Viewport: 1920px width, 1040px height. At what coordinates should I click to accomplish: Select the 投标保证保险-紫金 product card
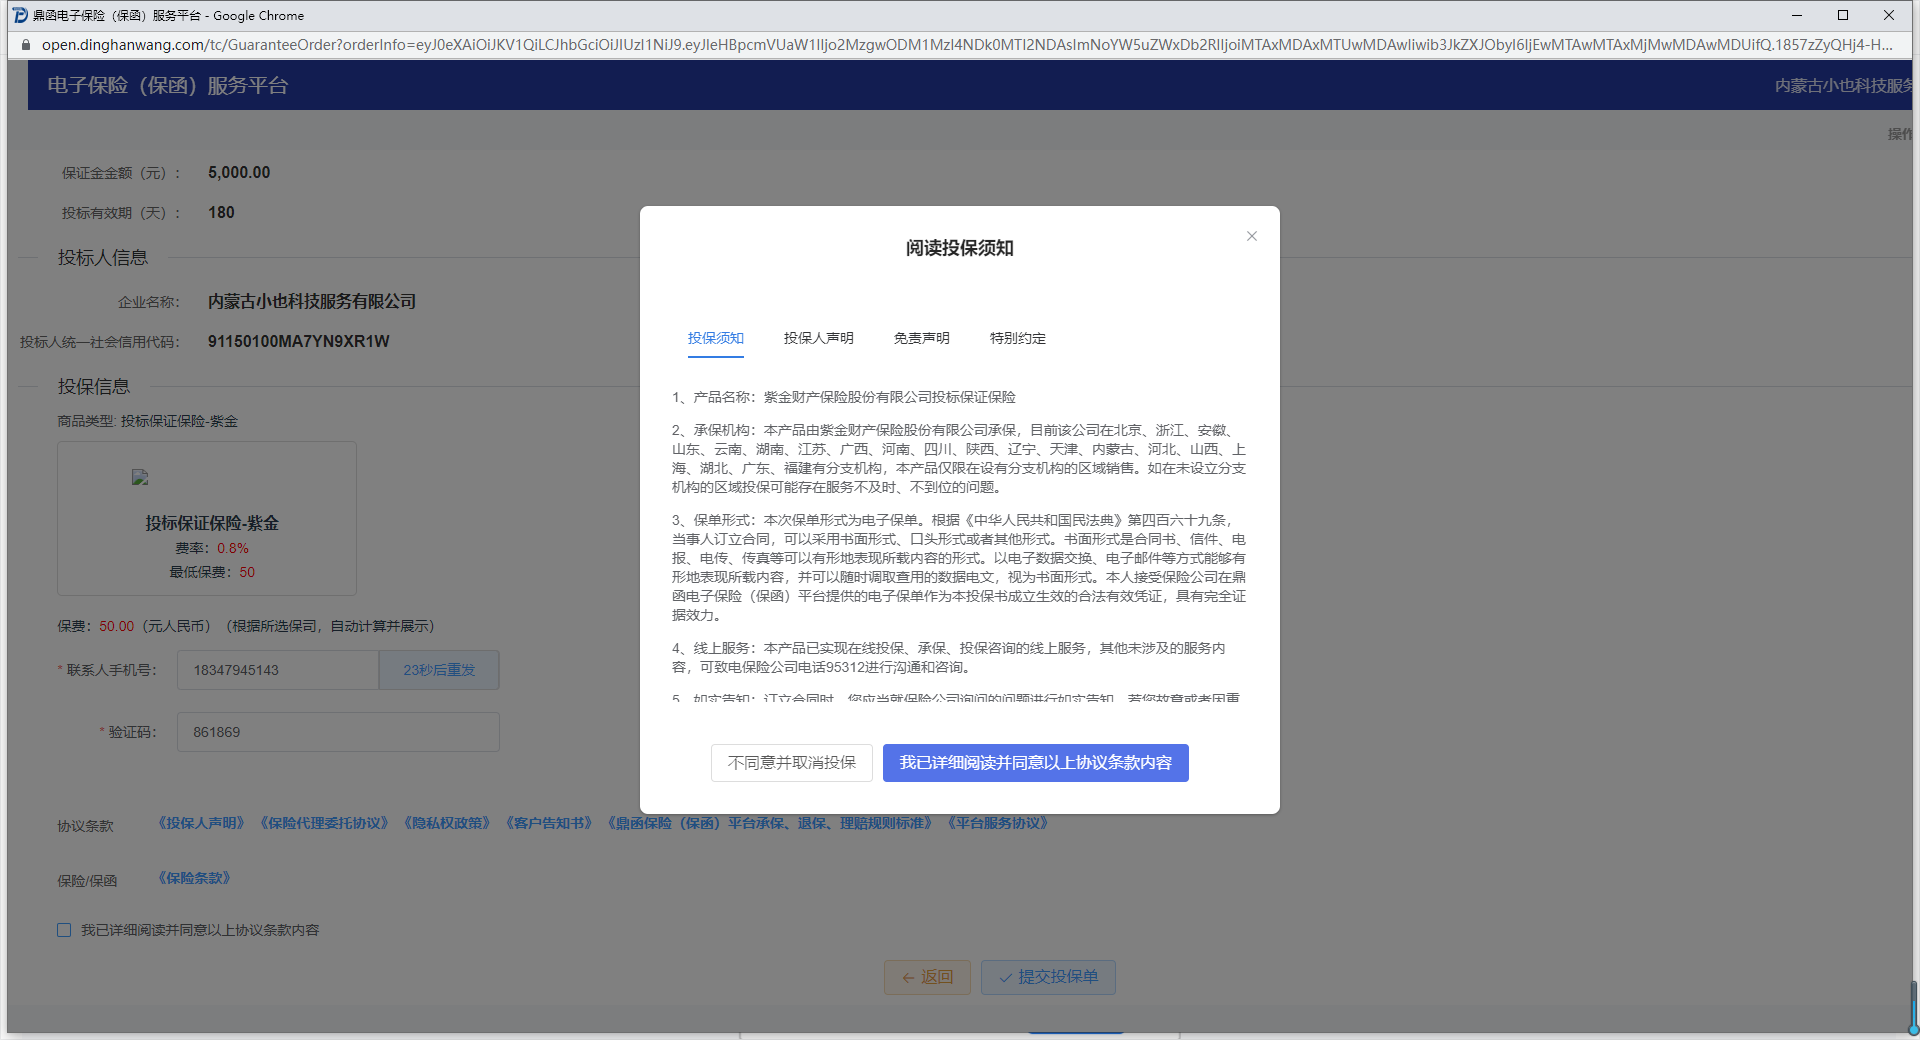tap(207, 518)
